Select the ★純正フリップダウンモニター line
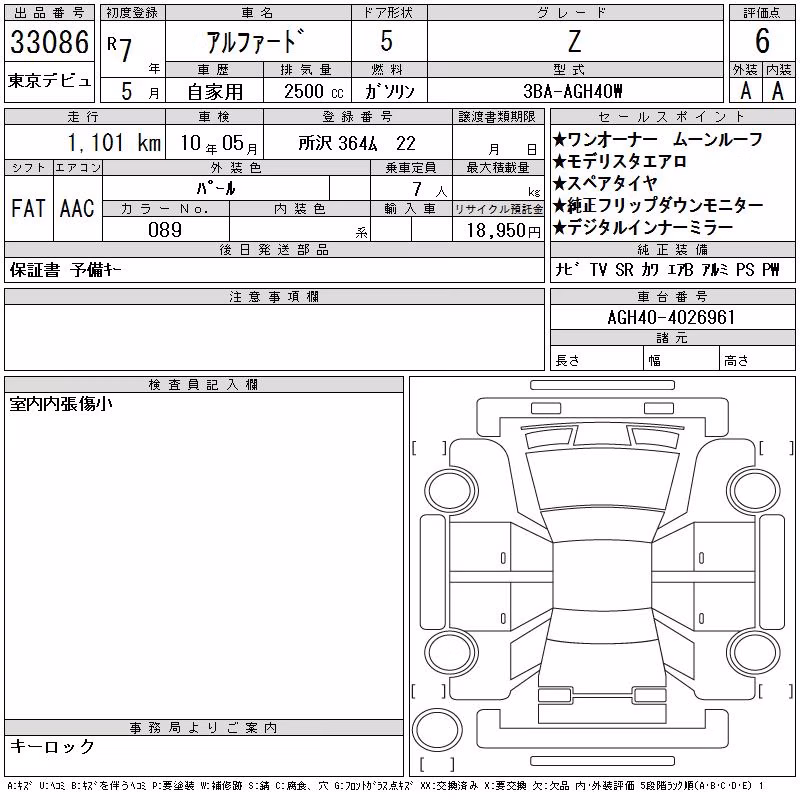The width and height of the screenshot is (800, 800). (658, 205)
